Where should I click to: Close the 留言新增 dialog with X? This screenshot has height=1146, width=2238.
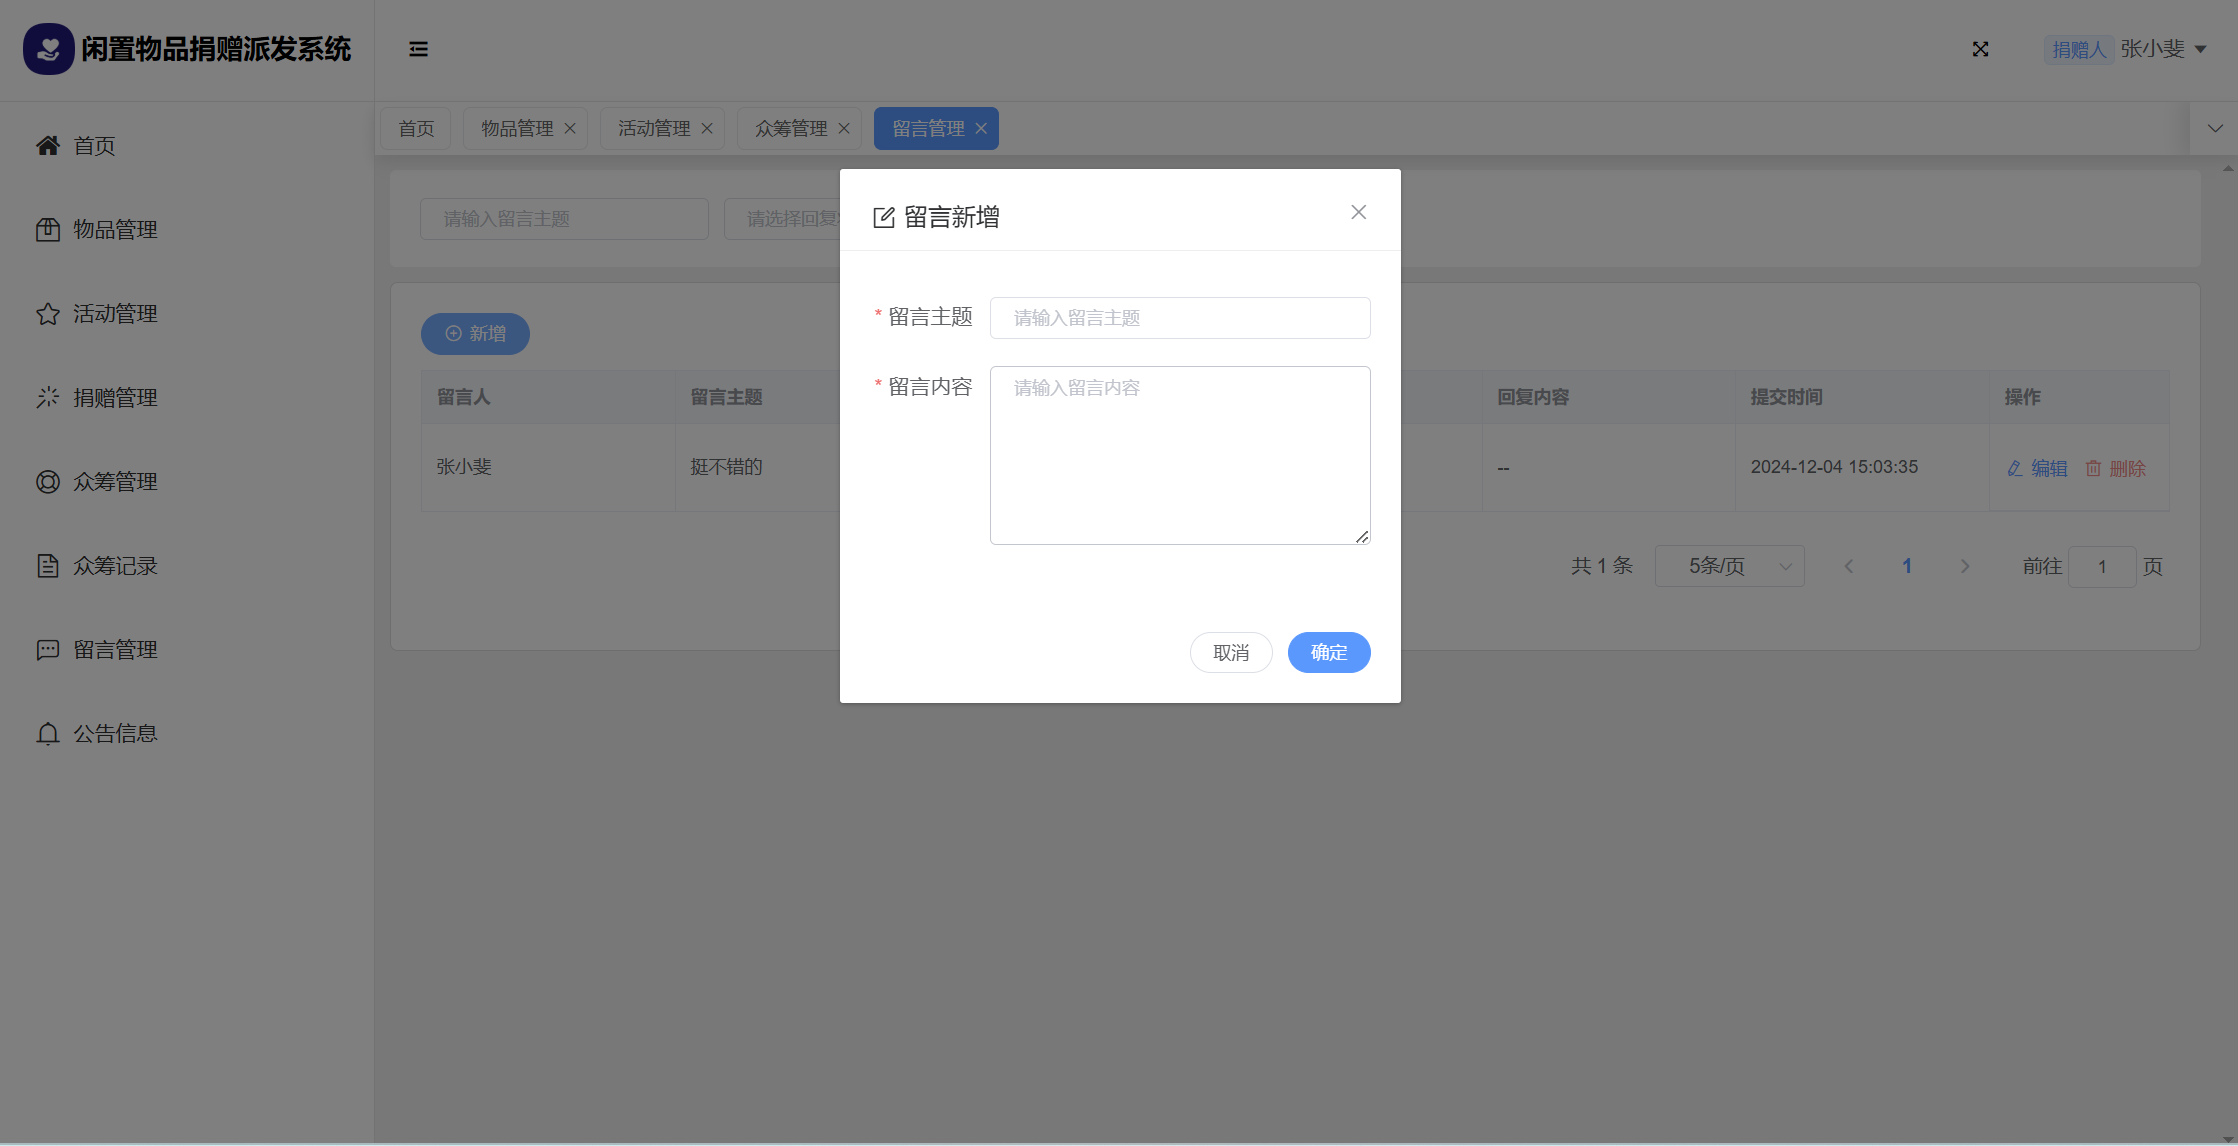[1358, 212]
